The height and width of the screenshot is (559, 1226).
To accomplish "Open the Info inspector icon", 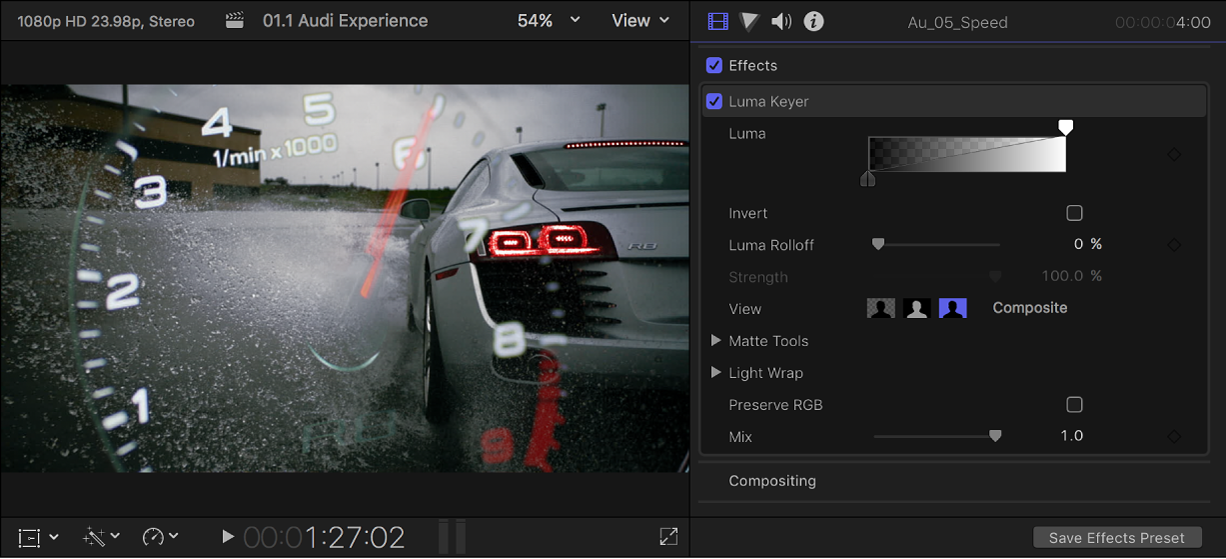I will point(814,21).
